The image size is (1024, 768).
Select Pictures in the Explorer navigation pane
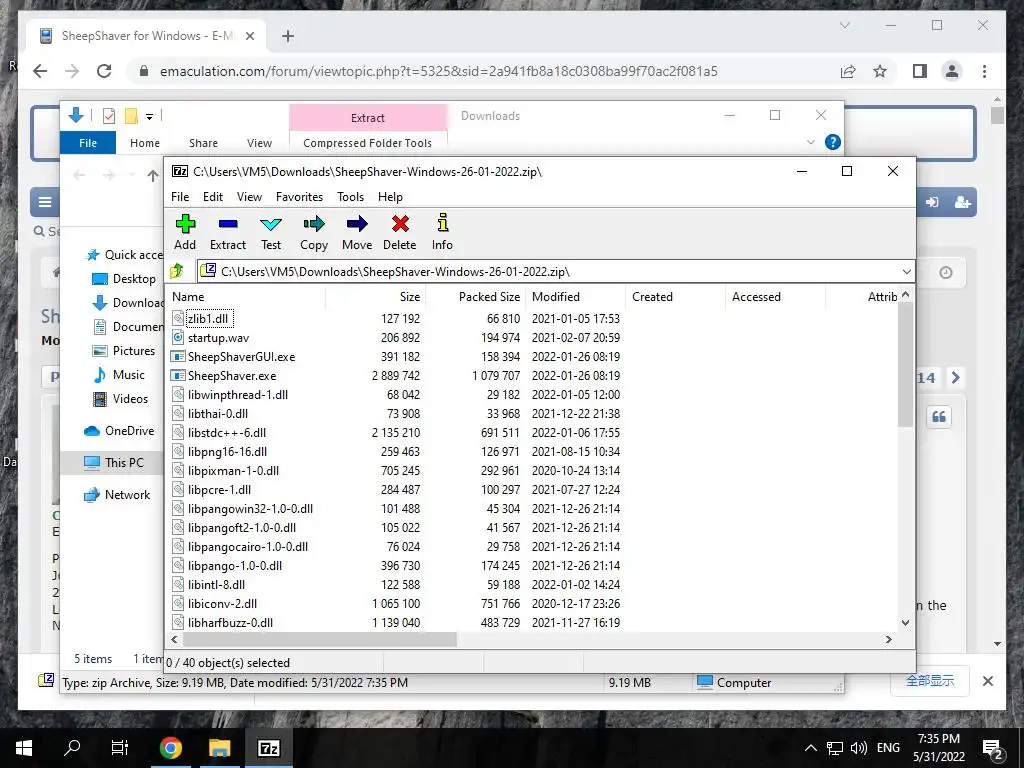click(124, 351)
